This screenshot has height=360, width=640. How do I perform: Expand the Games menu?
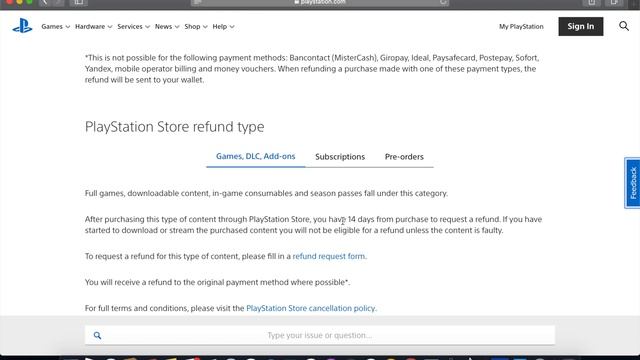56,27
